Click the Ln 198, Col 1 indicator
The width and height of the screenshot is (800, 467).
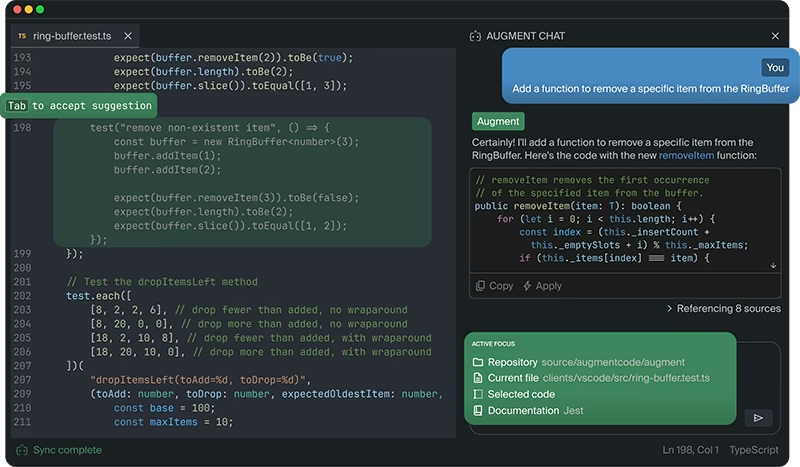click(690, 450)
